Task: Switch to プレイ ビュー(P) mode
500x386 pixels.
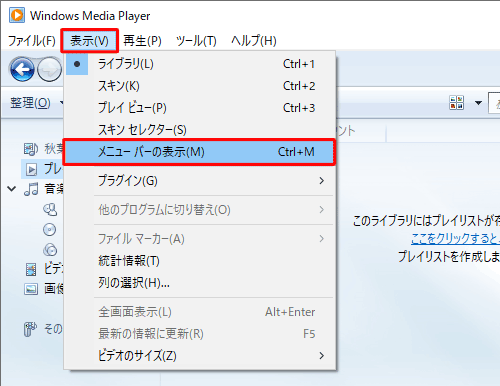Action: [199, 108]
